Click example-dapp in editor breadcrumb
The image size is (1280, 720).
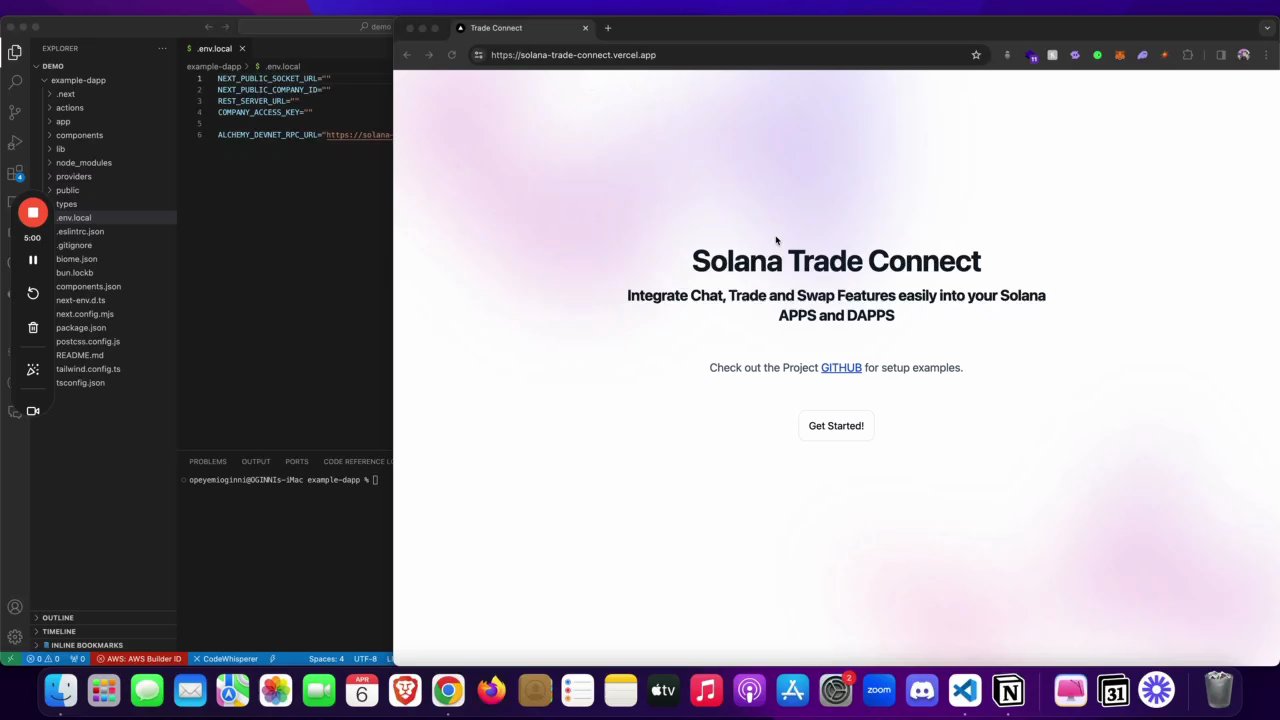[x=214, y=66]
